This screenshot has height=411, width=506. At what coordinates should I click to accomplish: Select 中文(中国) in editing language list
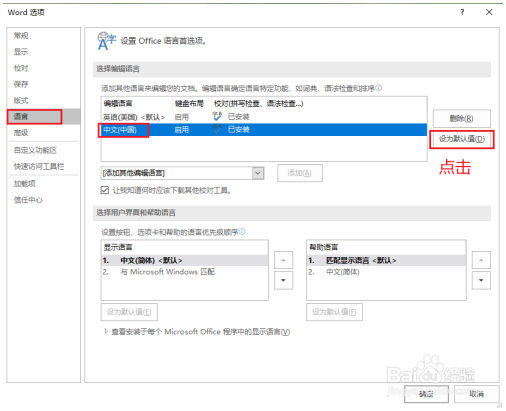[120, 130]
